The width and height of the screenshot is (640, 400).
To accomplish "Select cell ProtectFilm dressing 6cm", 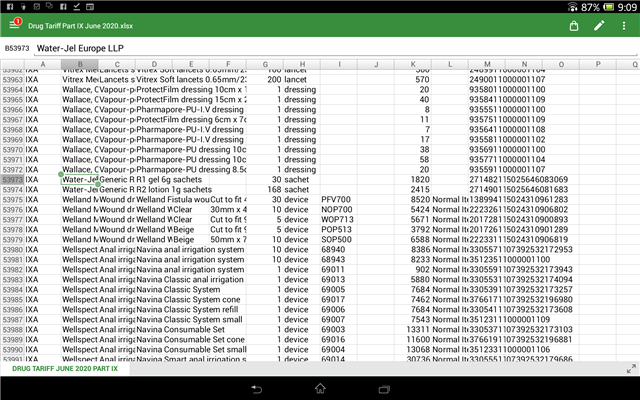I will (x=191, y=120).
